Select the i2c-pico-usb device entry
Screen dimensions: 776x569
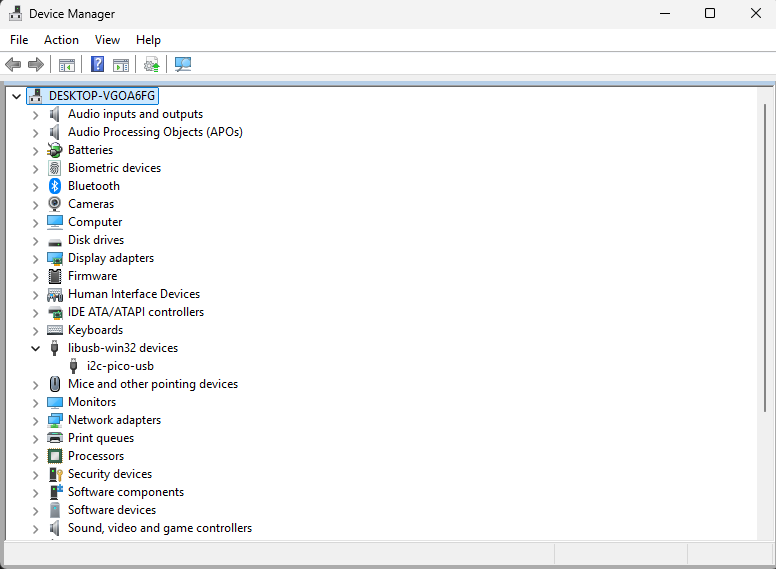pyautogui.click(x=120, y=366)
